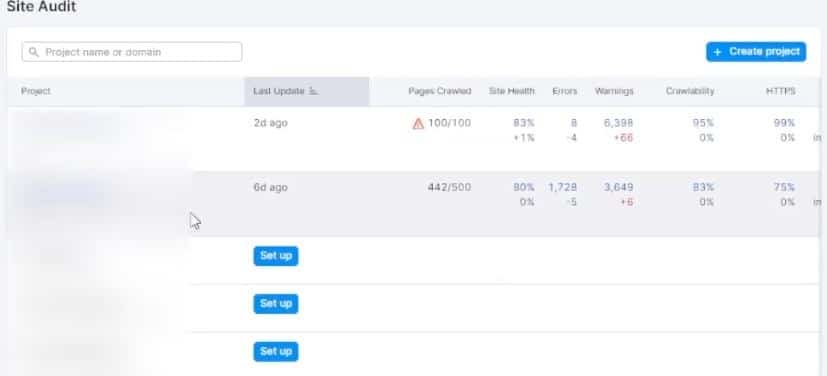The height and width of the screenshot is (376, 827).
Task: Open the 3,649 warnings count link
Action: (619, 187)
